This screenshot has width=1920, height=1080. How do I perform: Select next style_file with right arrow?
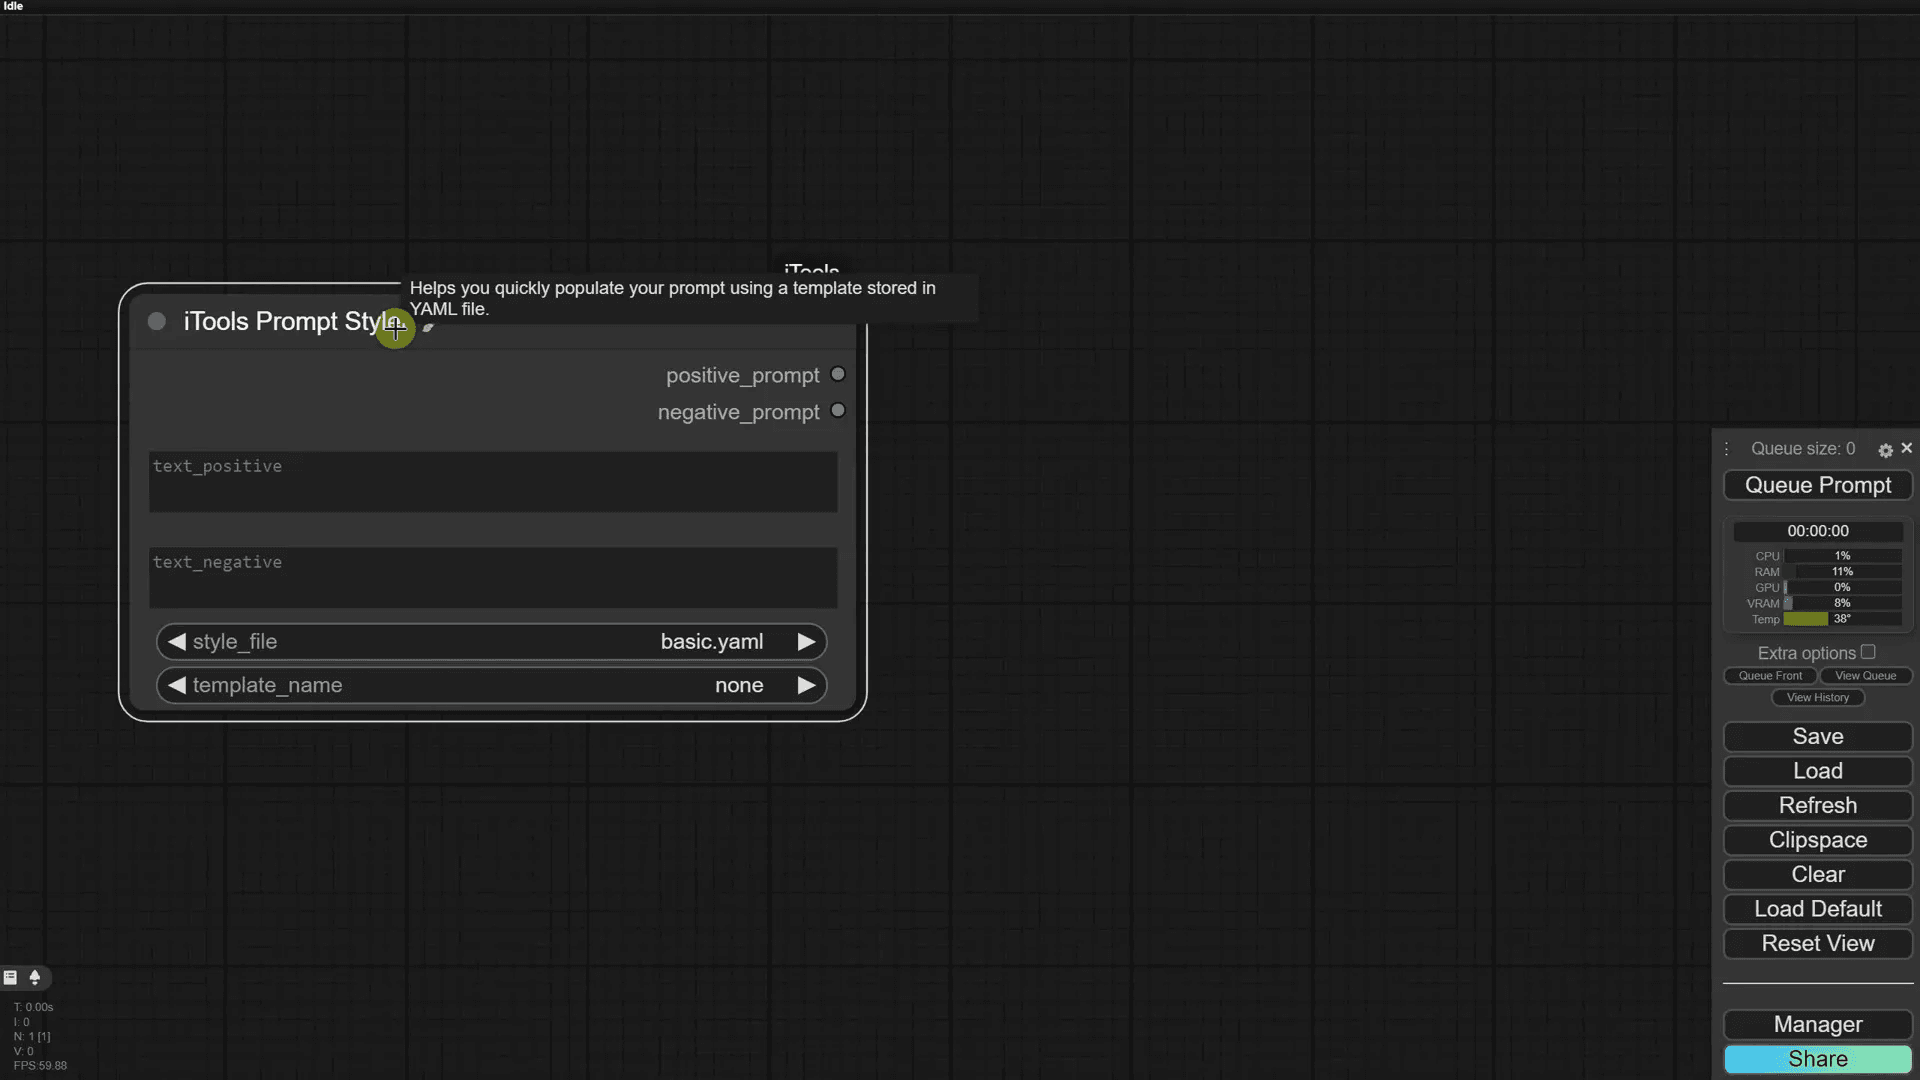(x=806, y=642)
